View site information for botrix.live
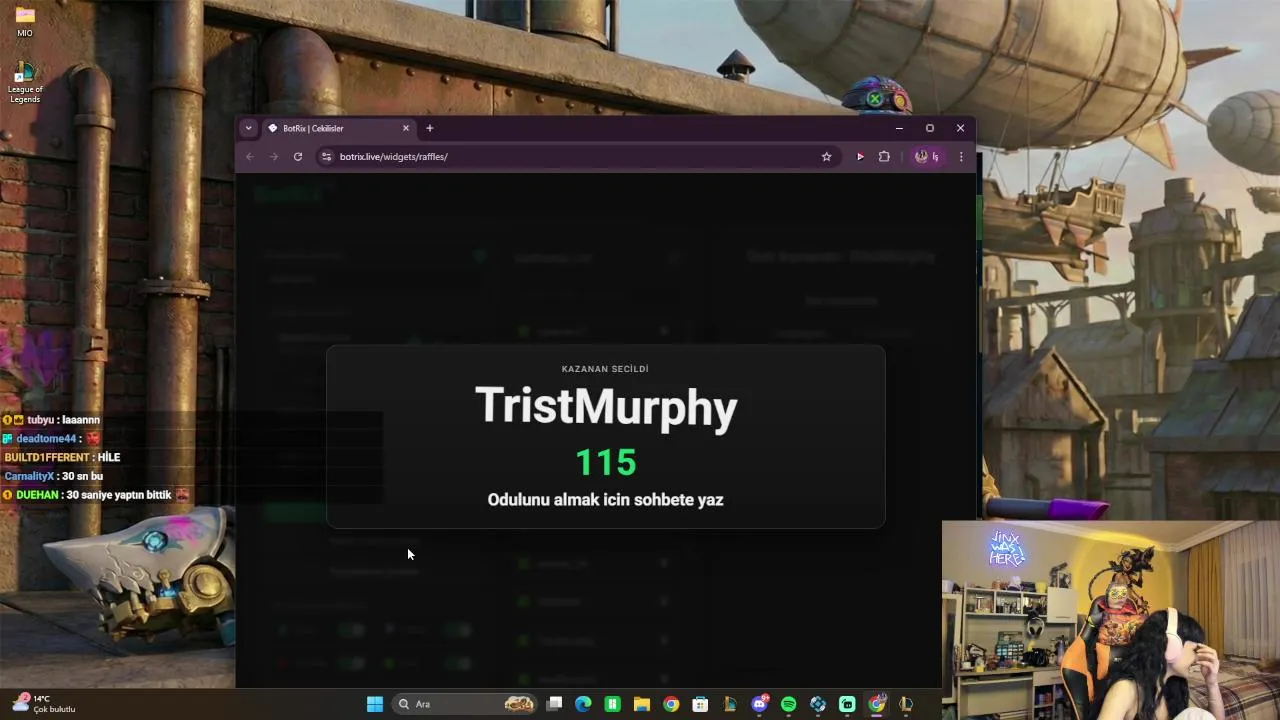The image size is (1280, 720). coord(326,156)
